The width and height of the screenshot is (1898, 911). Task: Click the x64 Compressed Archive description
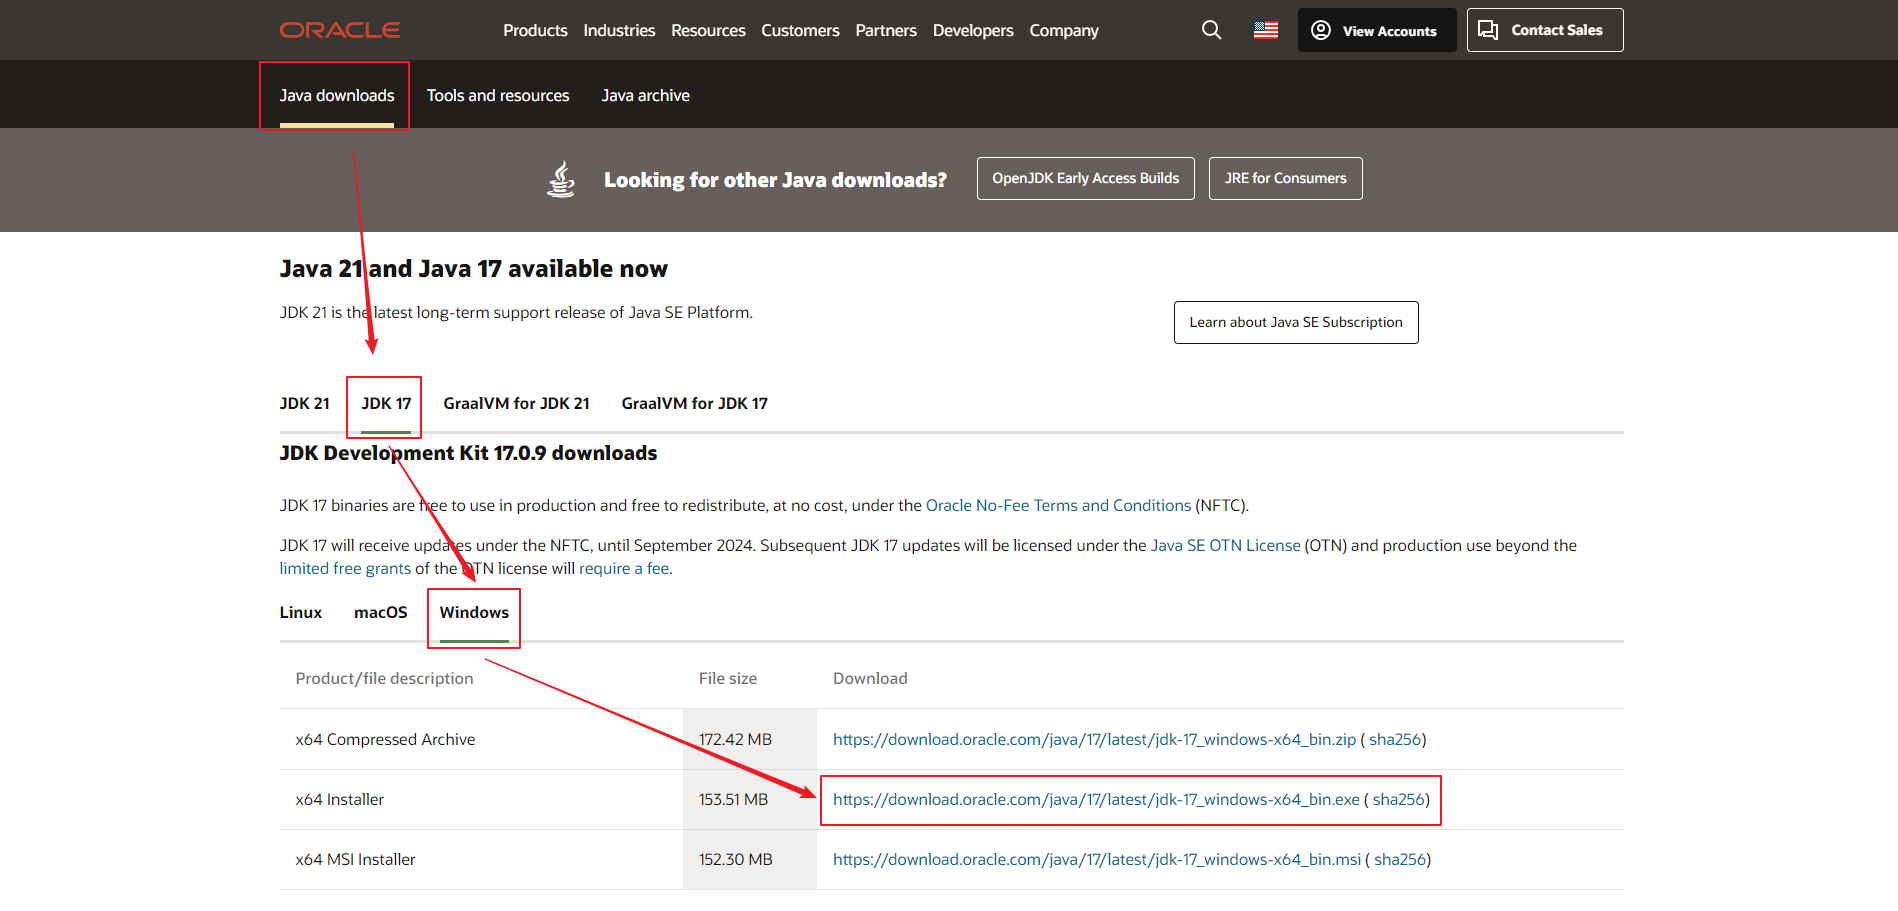coord(385,739)
